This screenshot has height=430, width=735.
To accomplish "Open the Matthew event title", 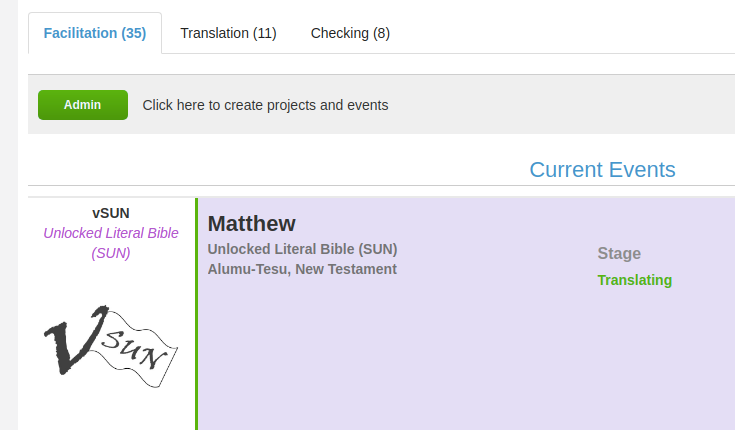I will [x=252, y=224].
